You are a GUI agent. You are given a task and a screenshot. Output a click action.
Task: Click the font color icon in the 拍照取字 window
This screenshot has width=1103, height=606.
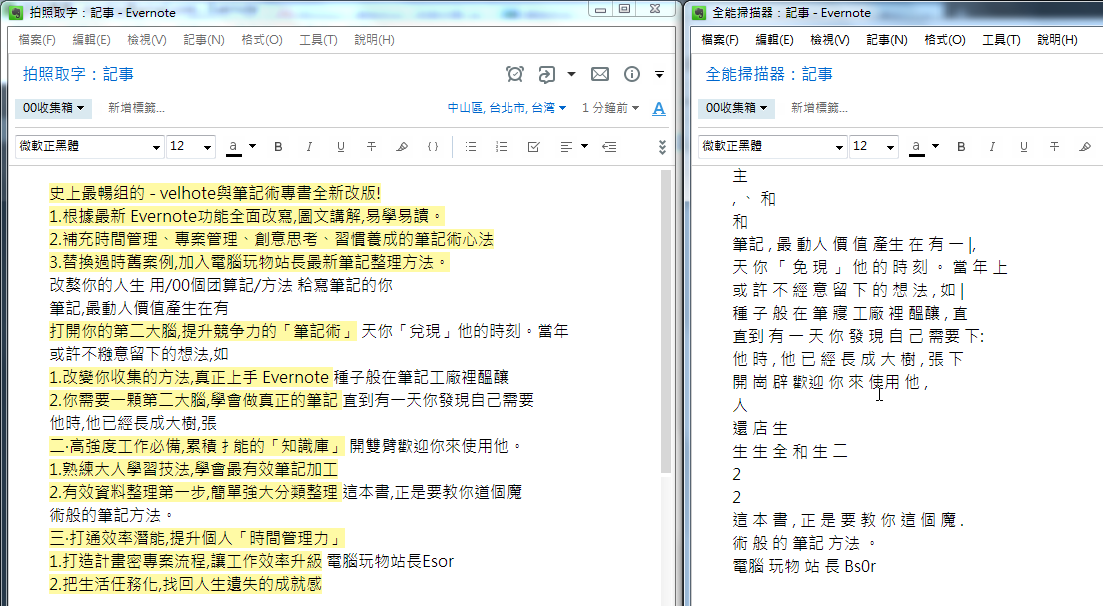(234, 146)
